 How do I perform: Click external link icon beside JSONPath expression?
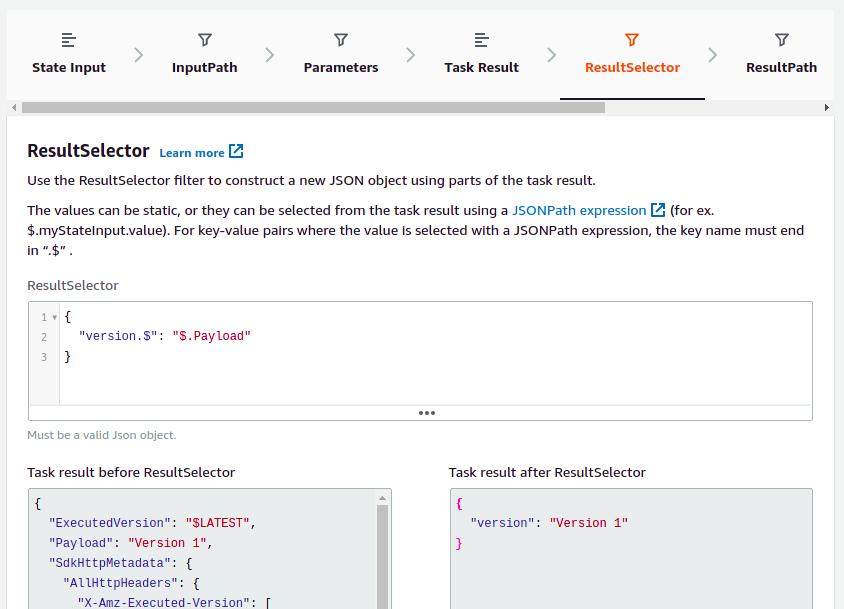pos(658,210)
